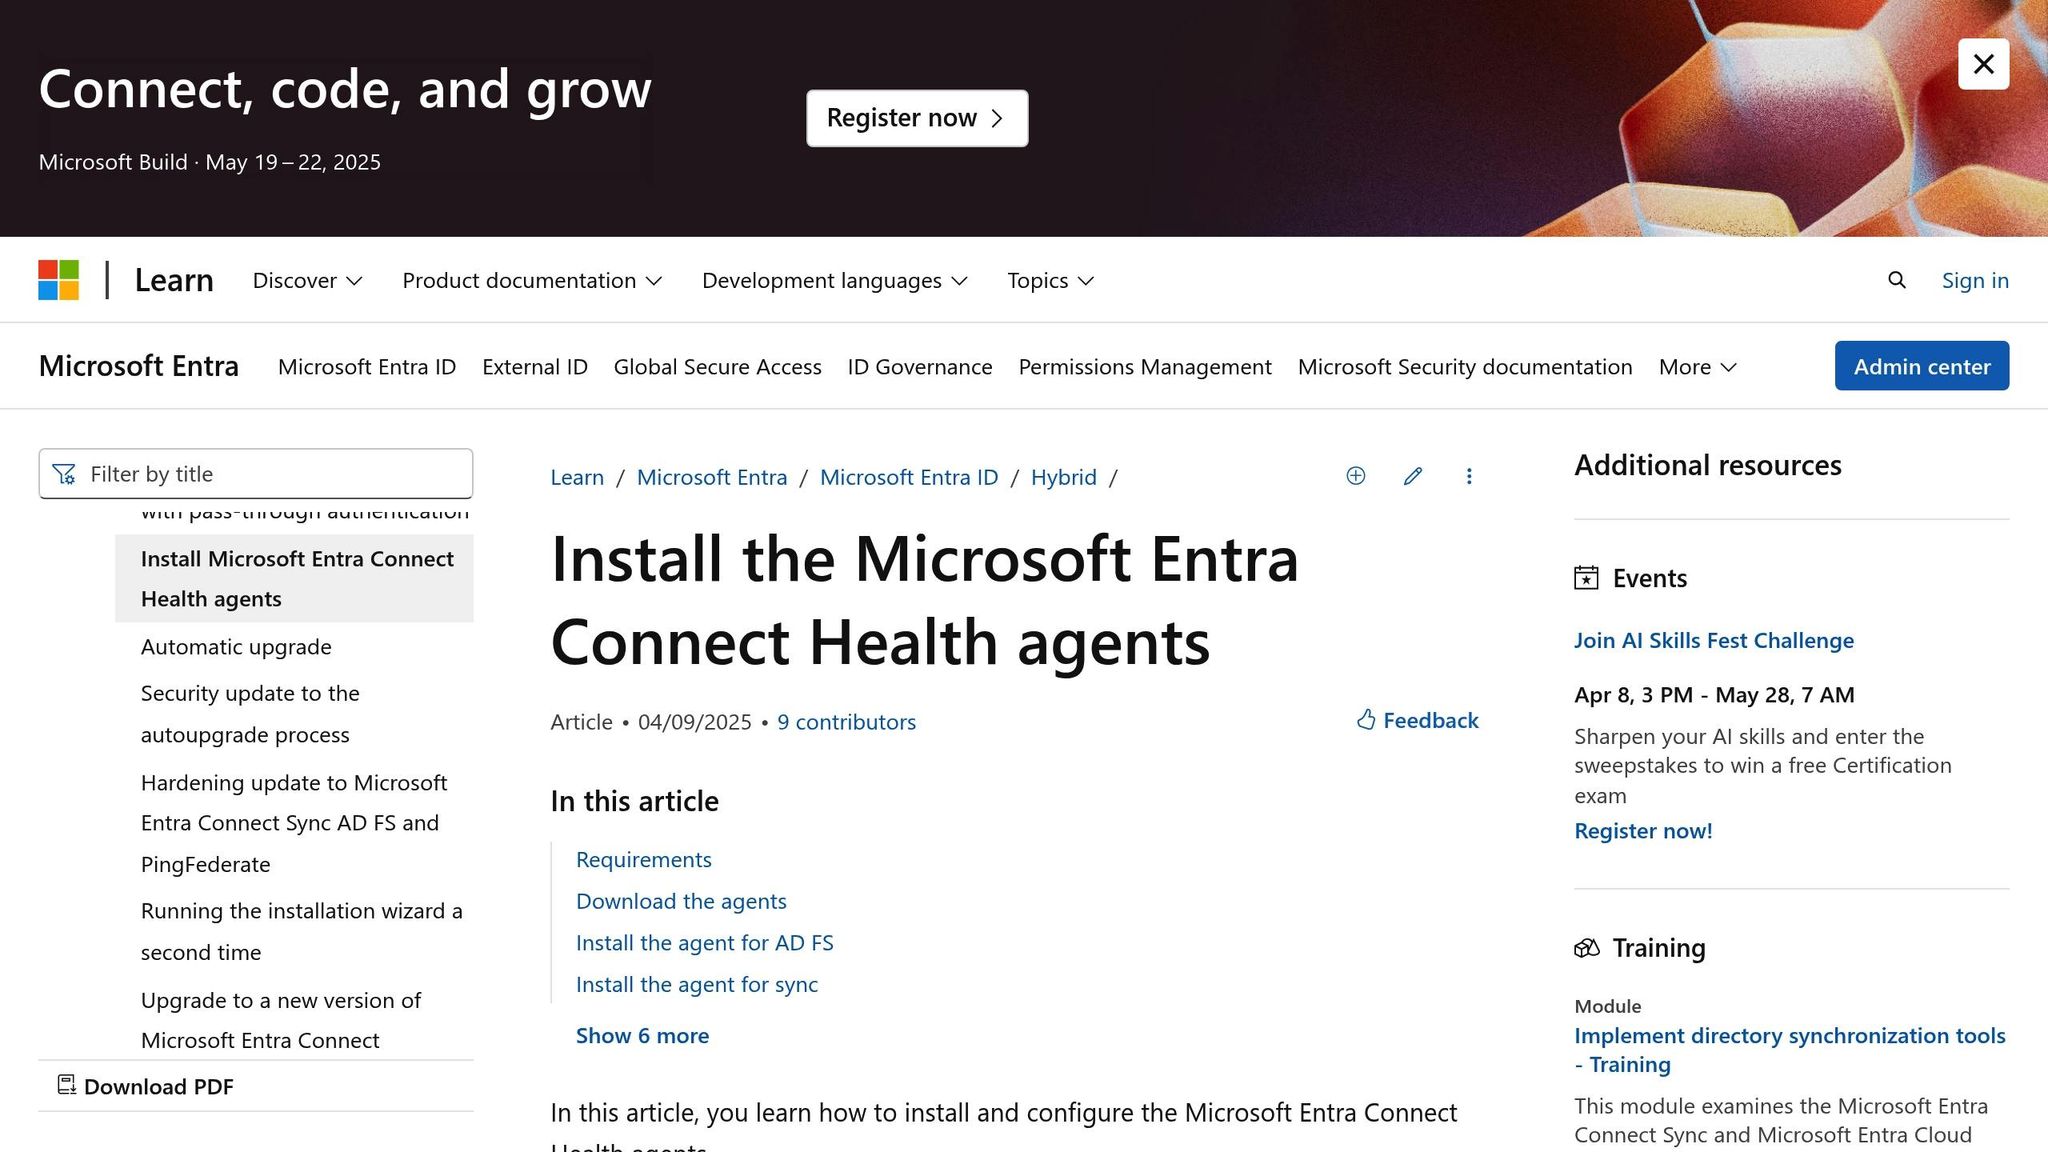Screen dimensions: 2048x1152
Task: Select the External ID nav item
Action: [x=535, y=367]
